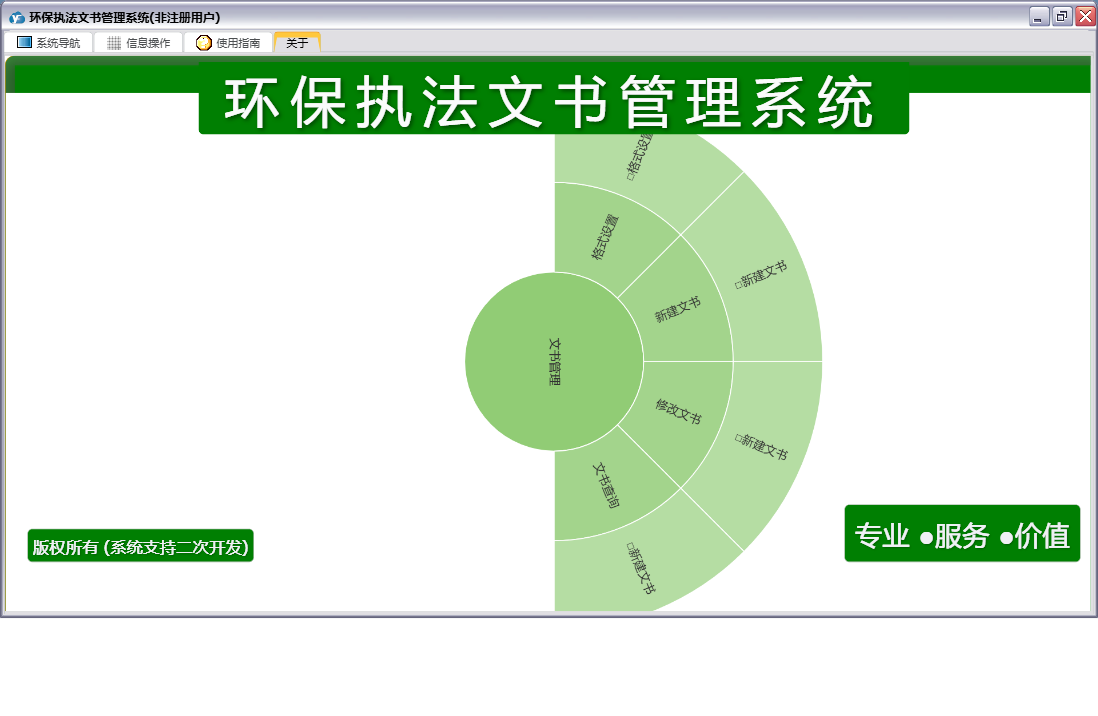Open the inner-ring 格式设置 segment
The height and width of the screenshot is (716, 1098).
pos(604,238)
